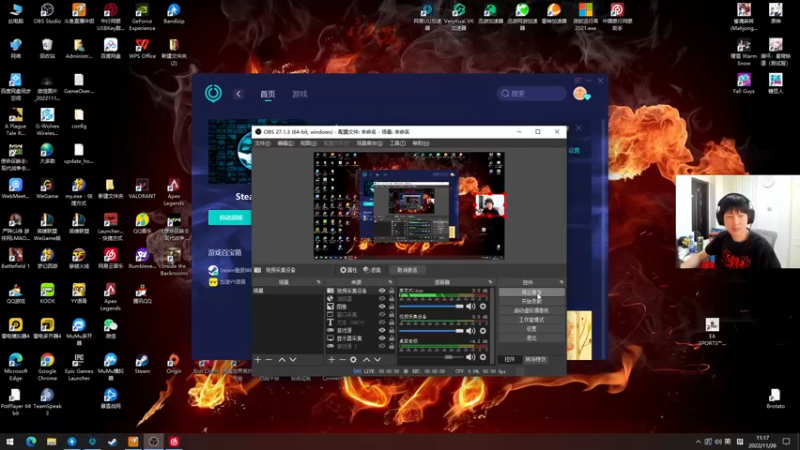
Task: Pop out the 控件 dock panel
Action: pyautogui.click(x=561, y=282)
